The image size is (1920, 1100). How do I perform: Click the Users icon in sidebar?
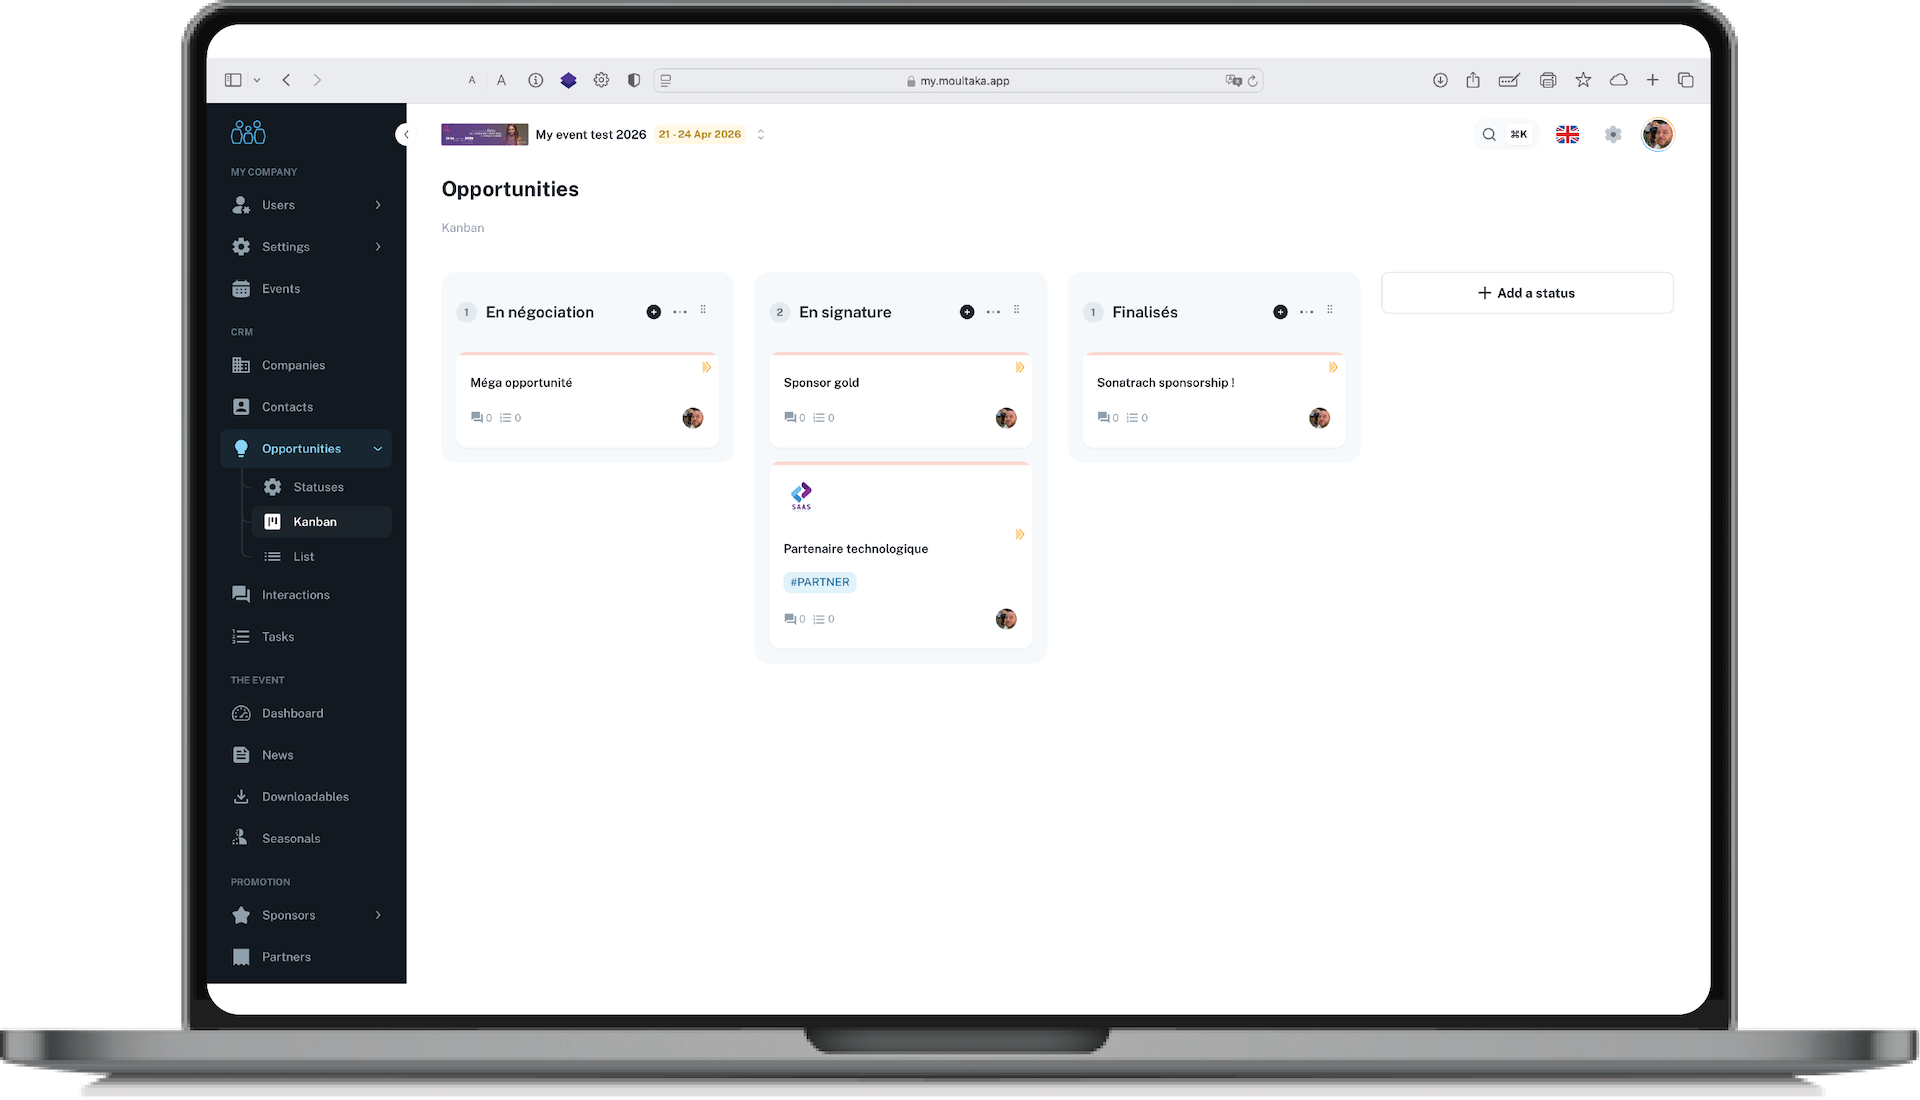241,205
